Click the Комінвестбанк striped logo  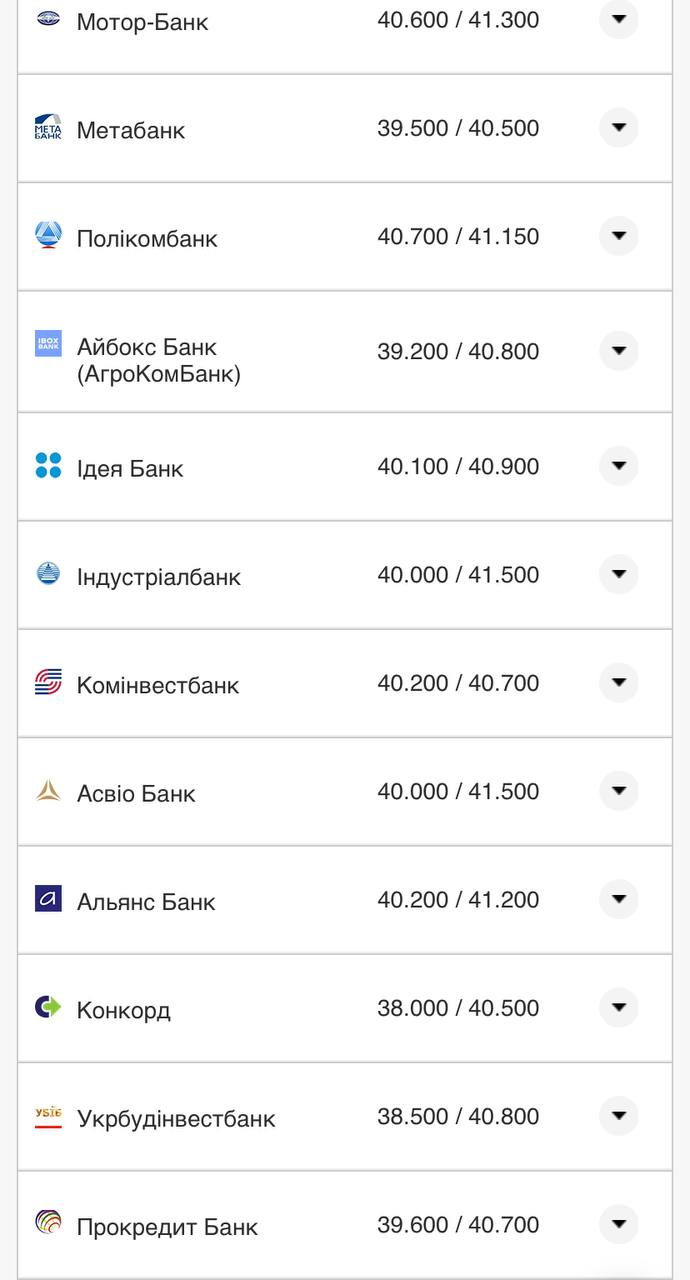tap(48, 682)
